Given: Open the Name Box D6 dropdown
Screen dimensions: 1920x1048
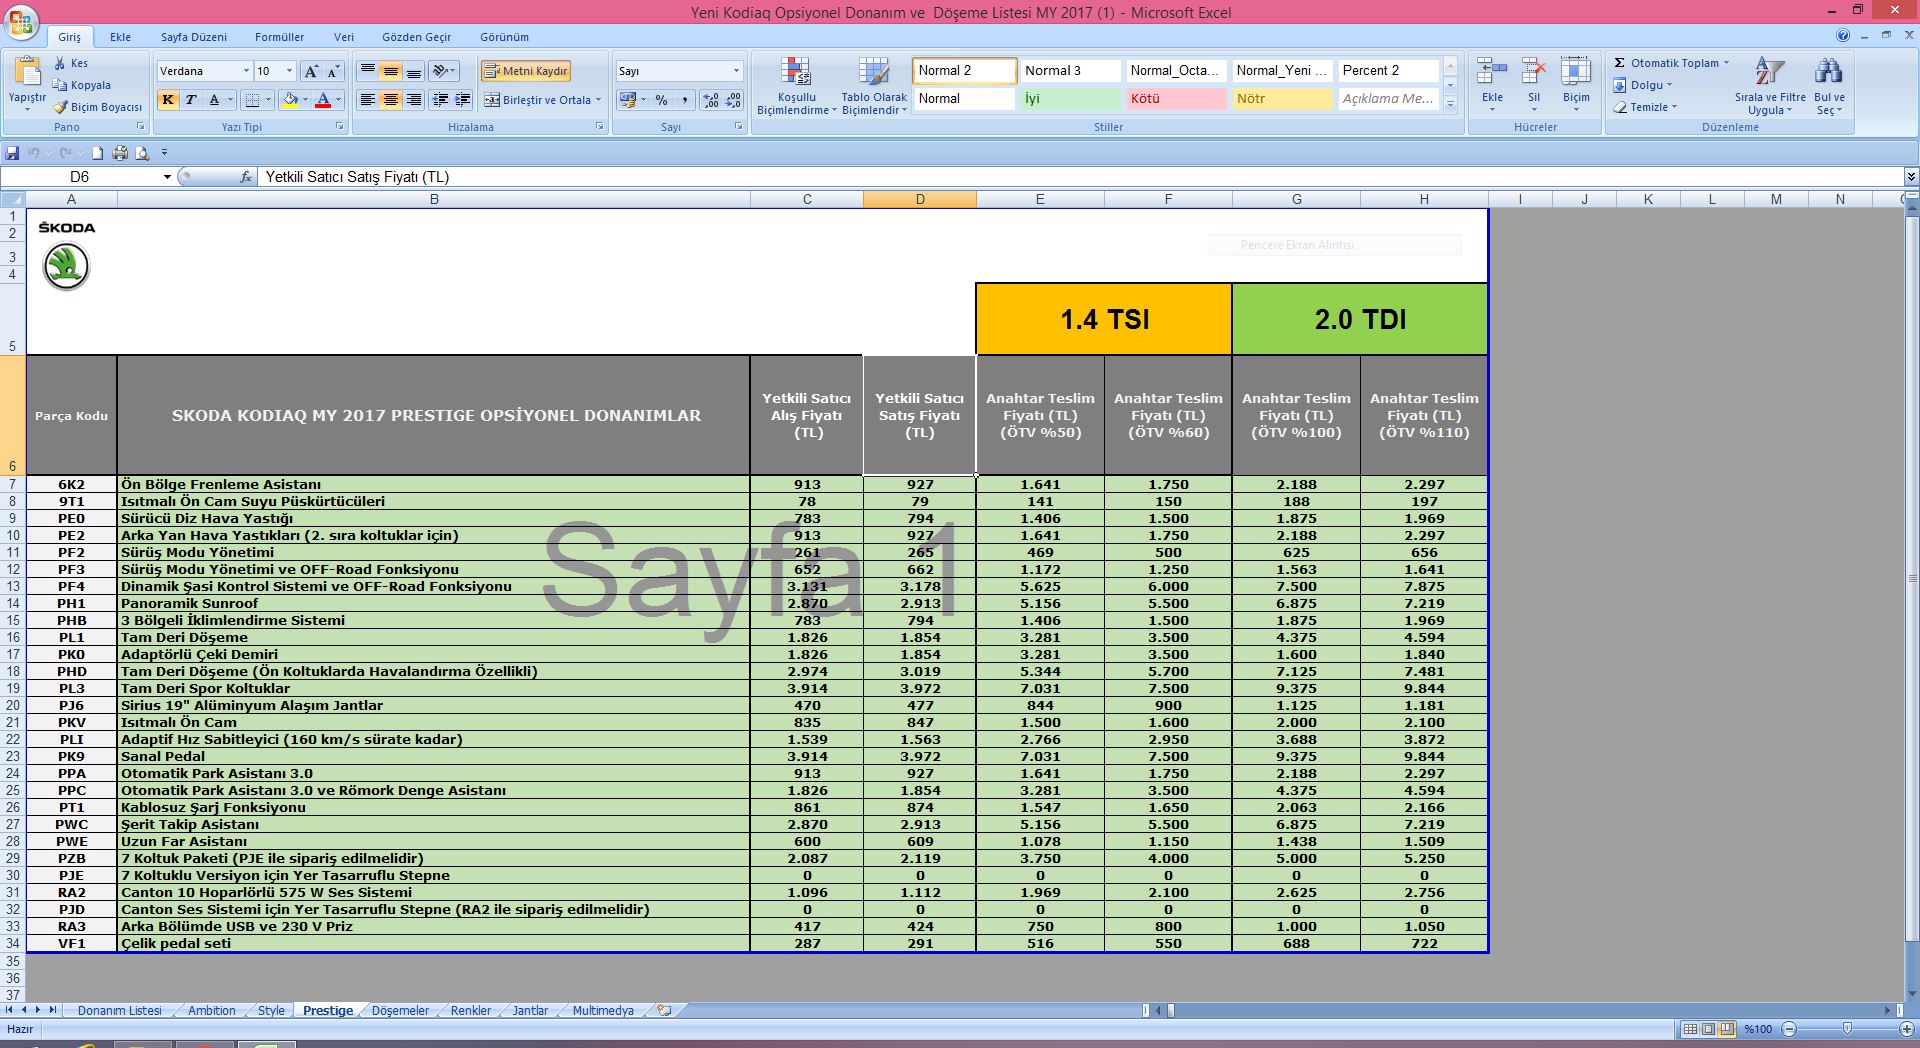Looking at the screenshot, I should [x=167, y=177].
